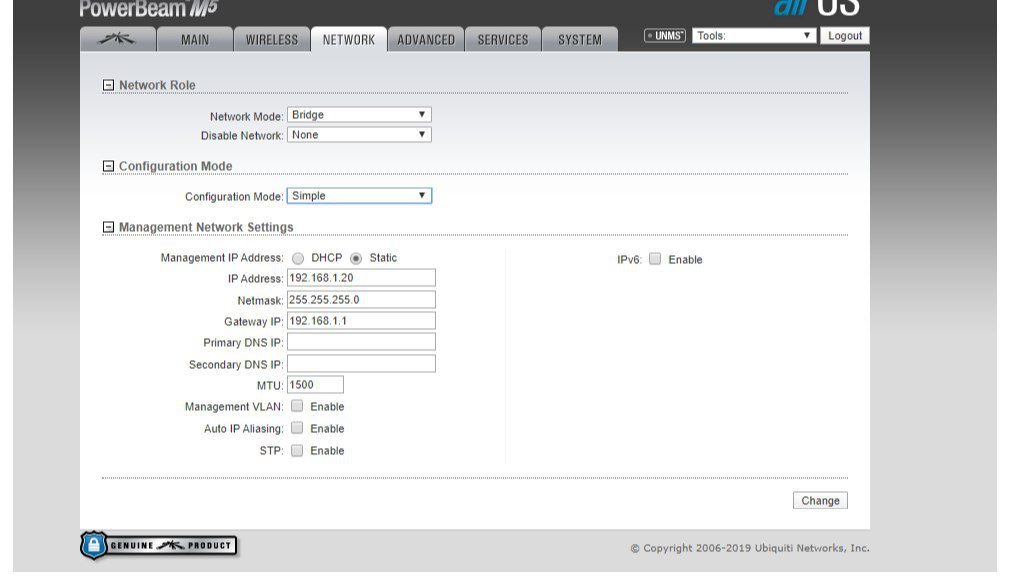Open the Tools dropdown
Viewport: 1015px width, 580px height.
click(753, 36)
